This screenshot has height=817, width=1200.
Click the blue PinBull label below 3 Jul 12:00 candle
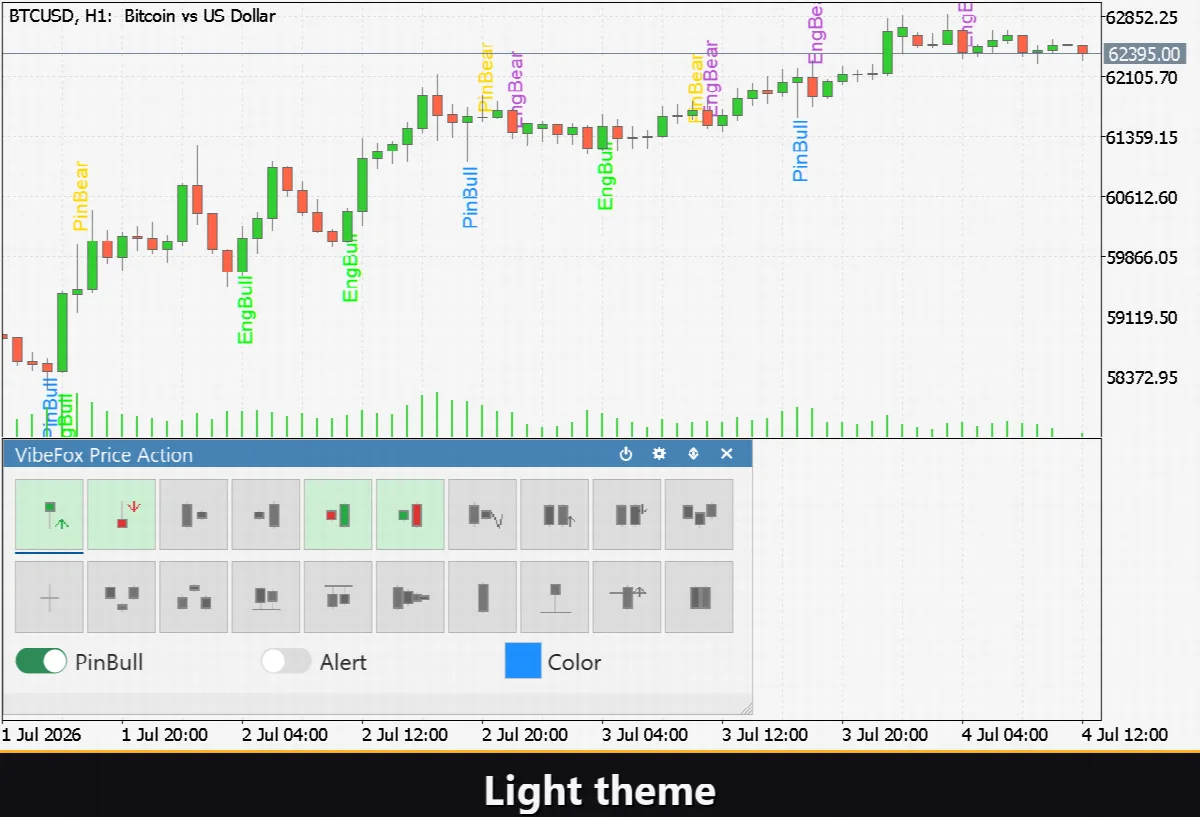(x=801, y=151)
